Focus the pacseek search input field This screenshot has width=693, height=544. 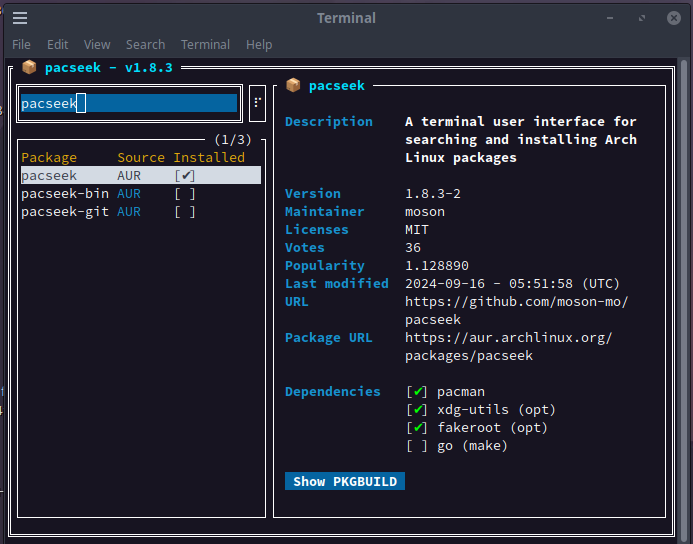[129, 103]
